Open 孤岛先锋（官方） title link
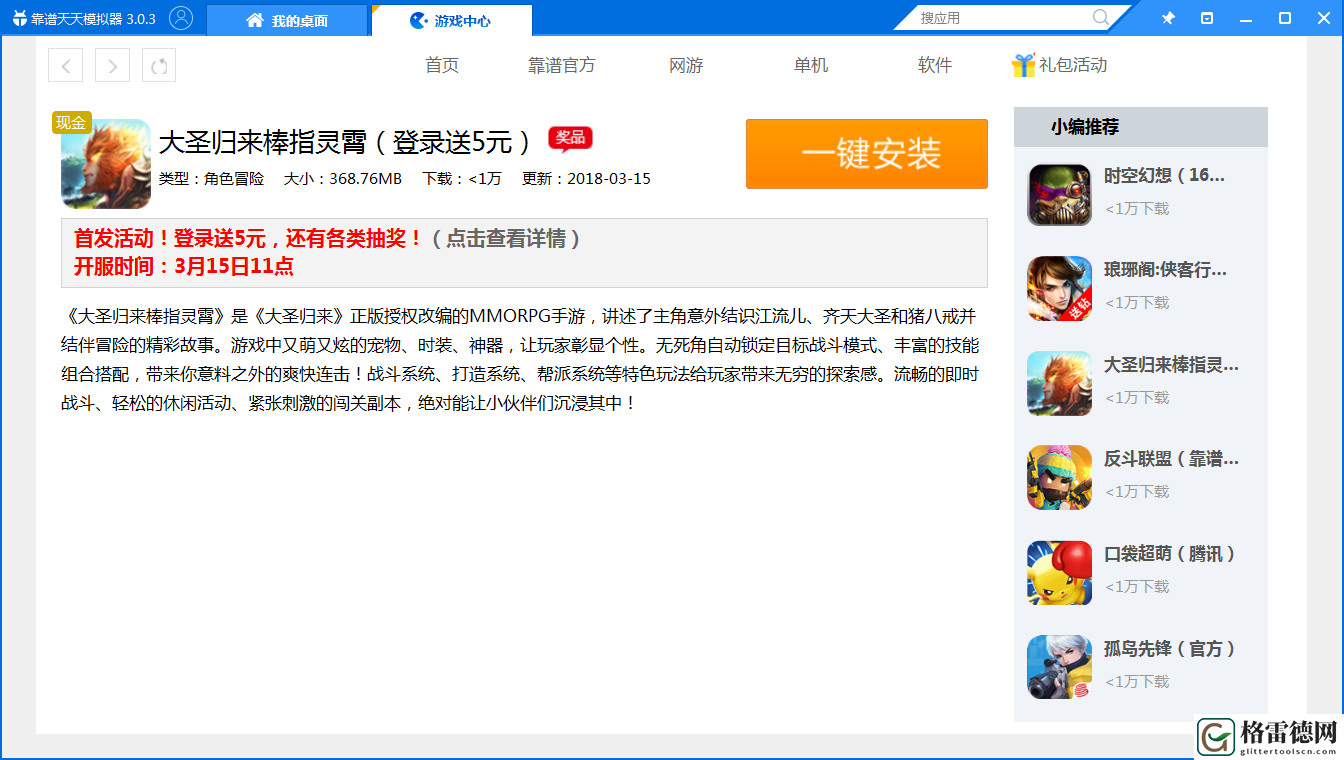The height and width of the screenshot is (760, 1344). click(x=1170, y=648)
